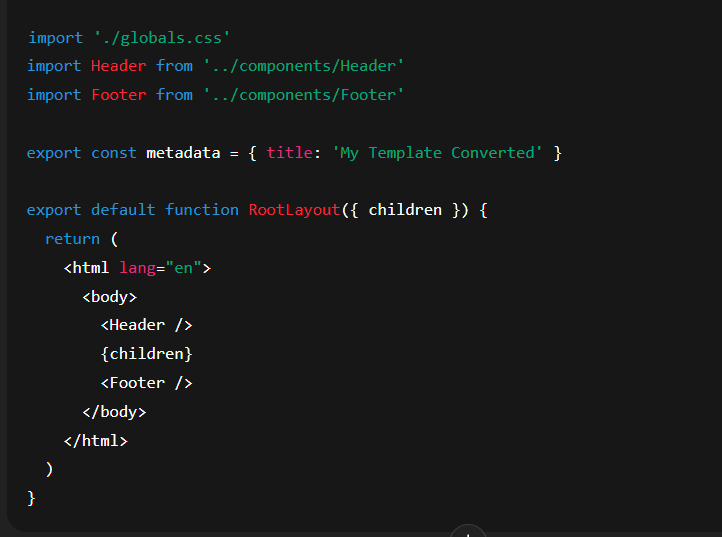Screen dimensions: 722x537
Task: Click the "en" attribute value
Action: (x=183, y=268)
